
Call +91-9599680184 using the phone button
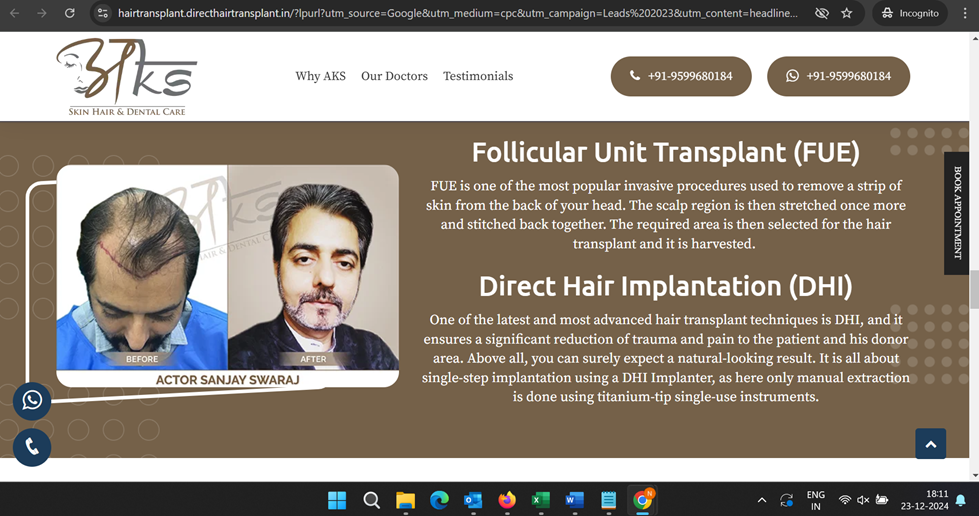681,76
